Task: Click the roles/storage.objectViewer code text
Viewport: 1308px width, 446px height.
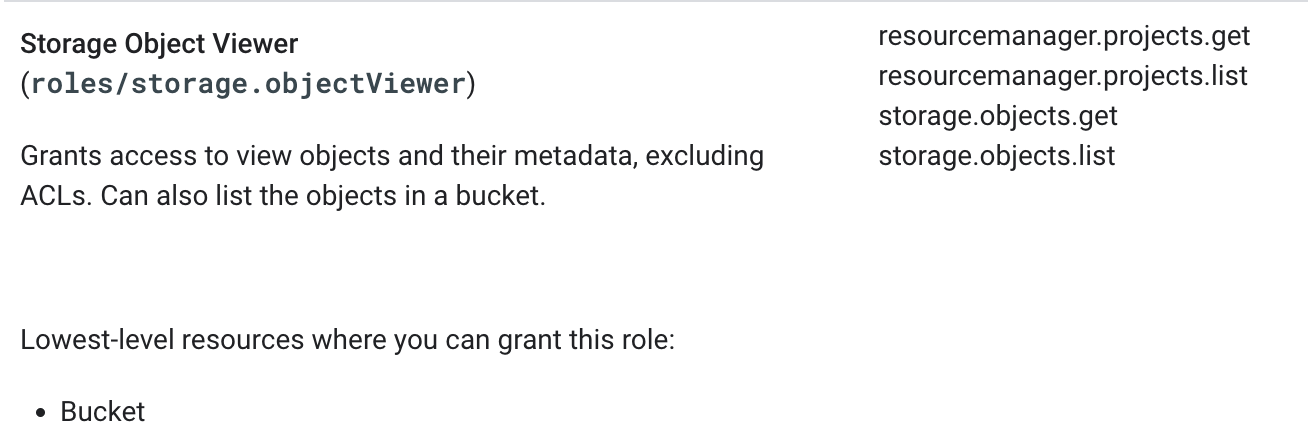Action: coord(248,84)
